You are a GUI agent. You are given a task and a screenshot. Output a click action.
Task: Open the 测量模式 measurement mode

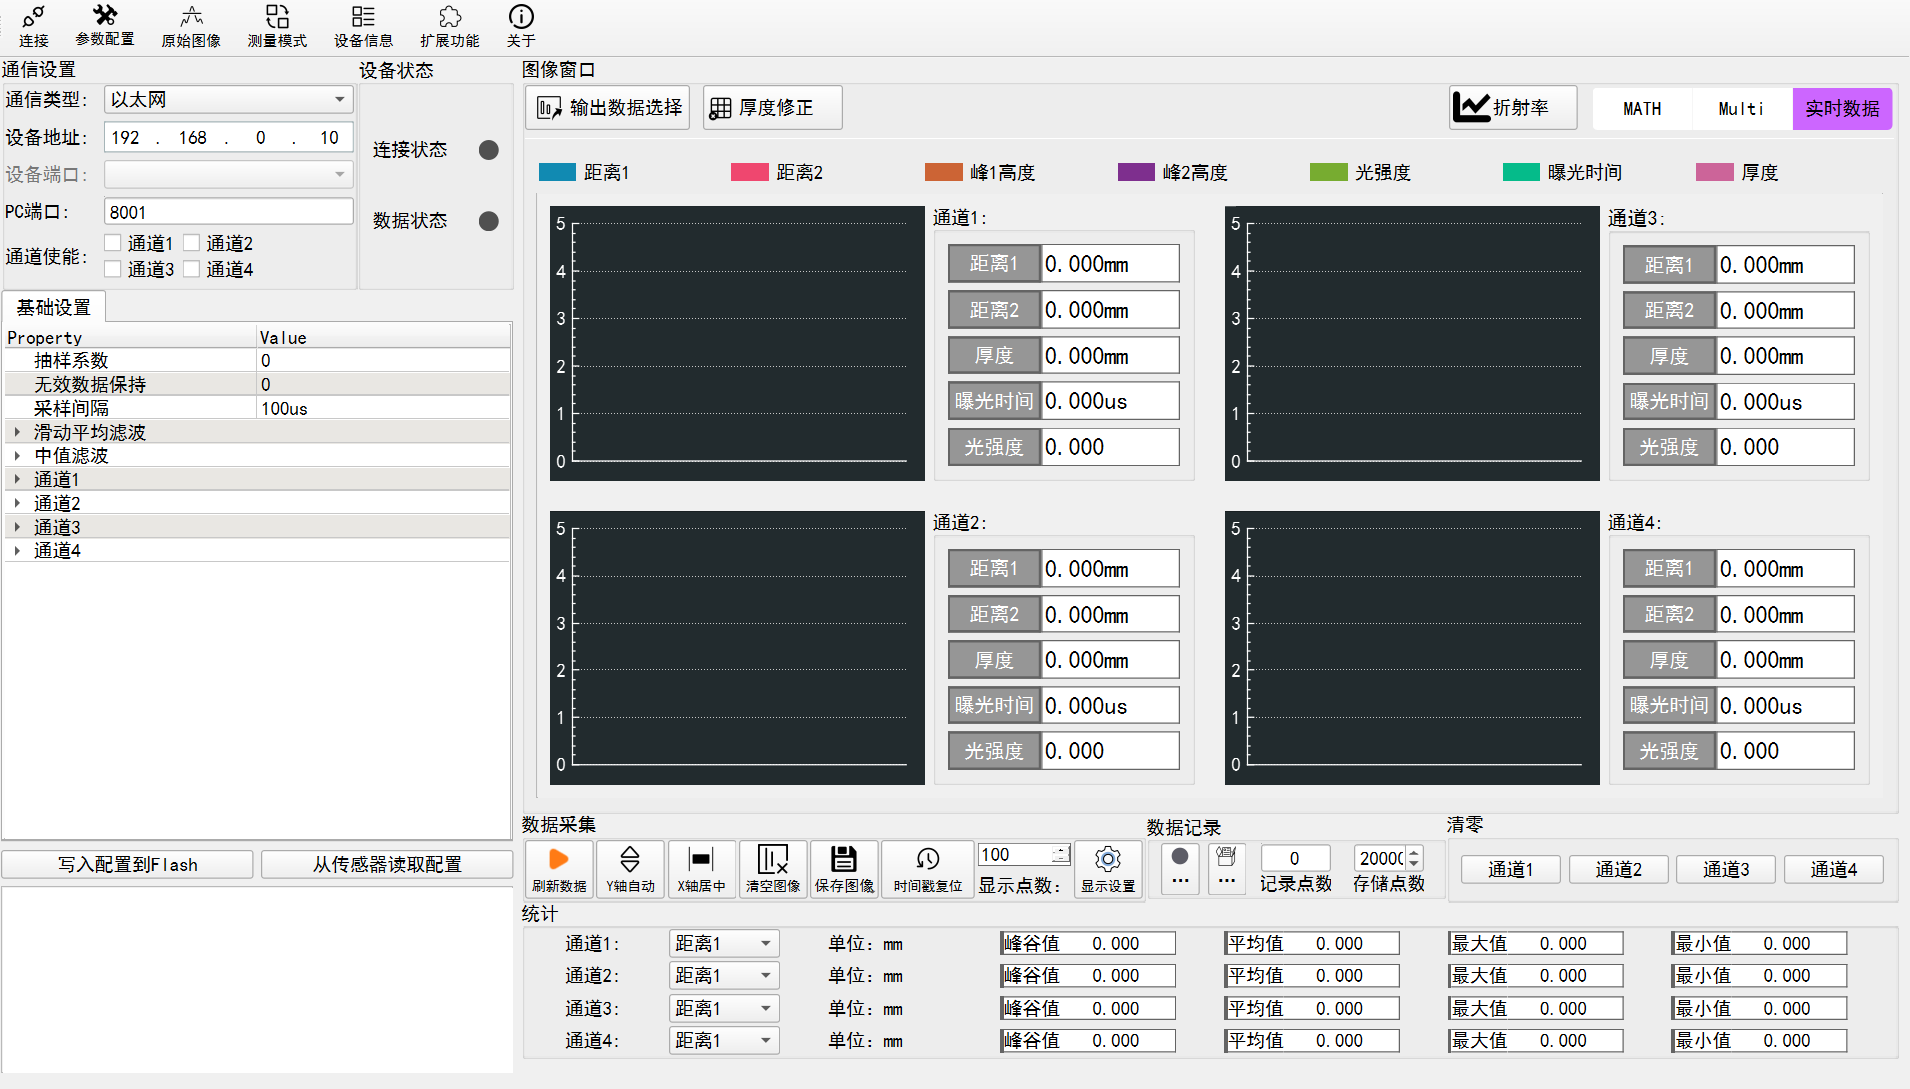(277, 26)
